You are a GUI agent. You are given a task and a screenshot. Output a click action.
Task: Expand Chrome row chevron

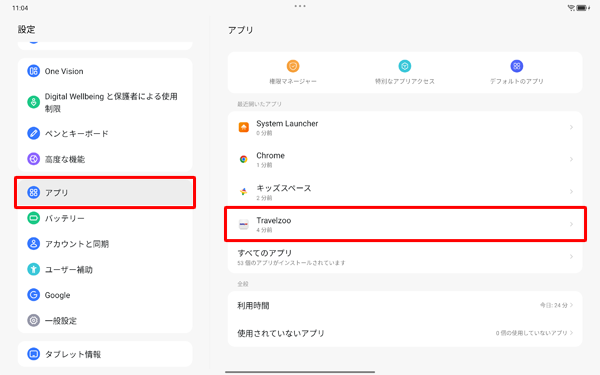coord(571,159)
